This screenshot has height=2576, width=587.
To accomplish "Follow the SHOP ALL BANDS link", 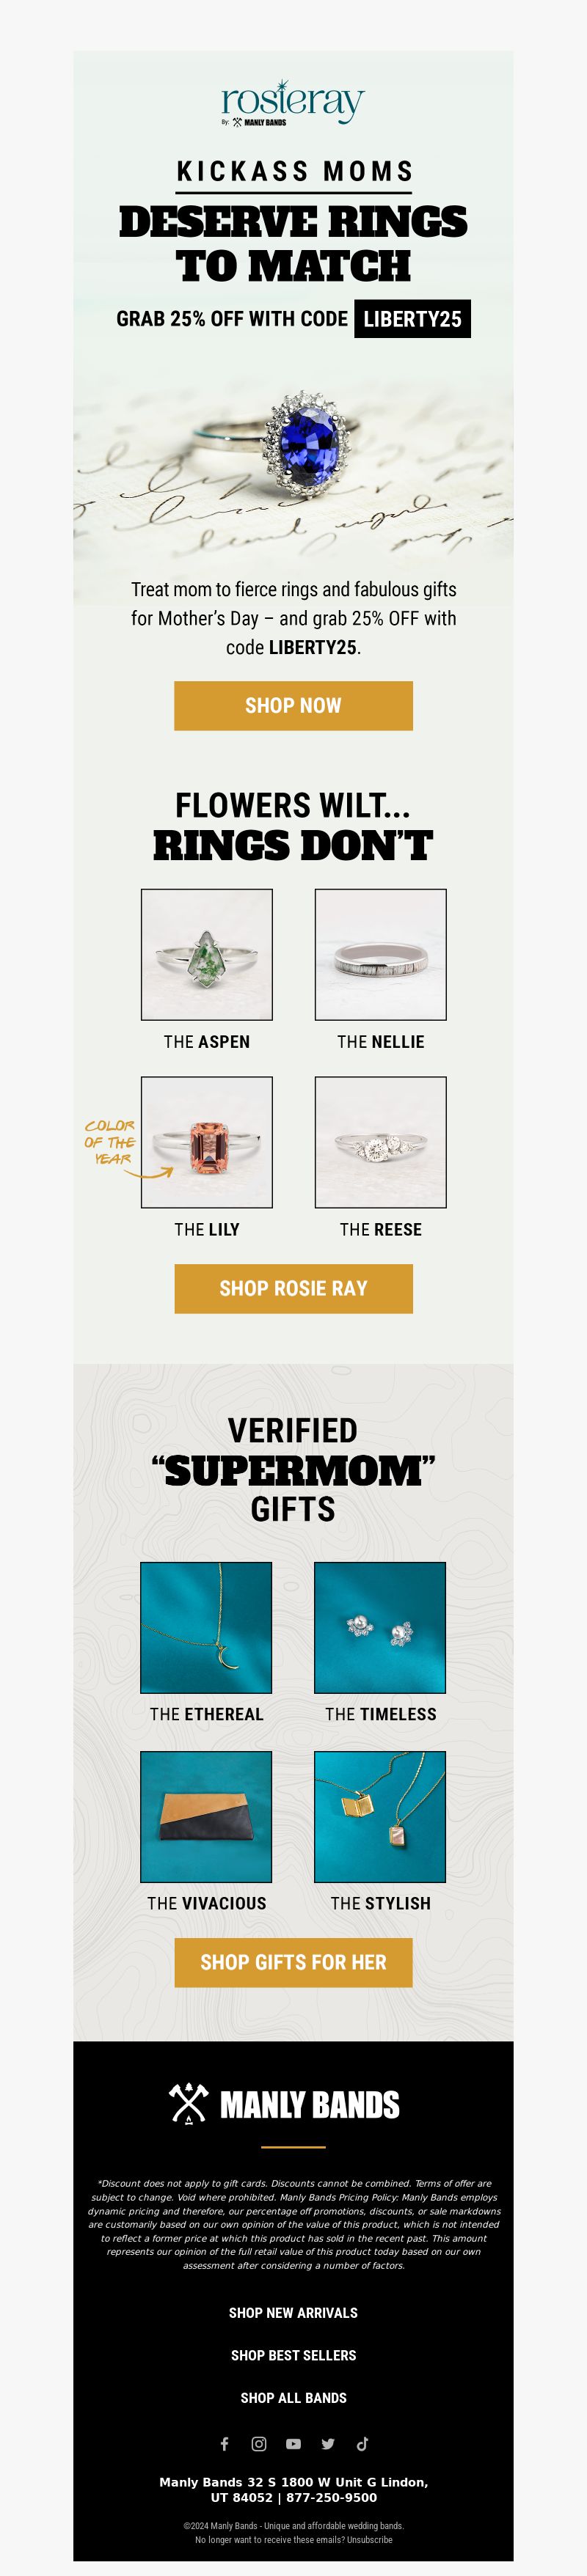I will point(293,2397).
